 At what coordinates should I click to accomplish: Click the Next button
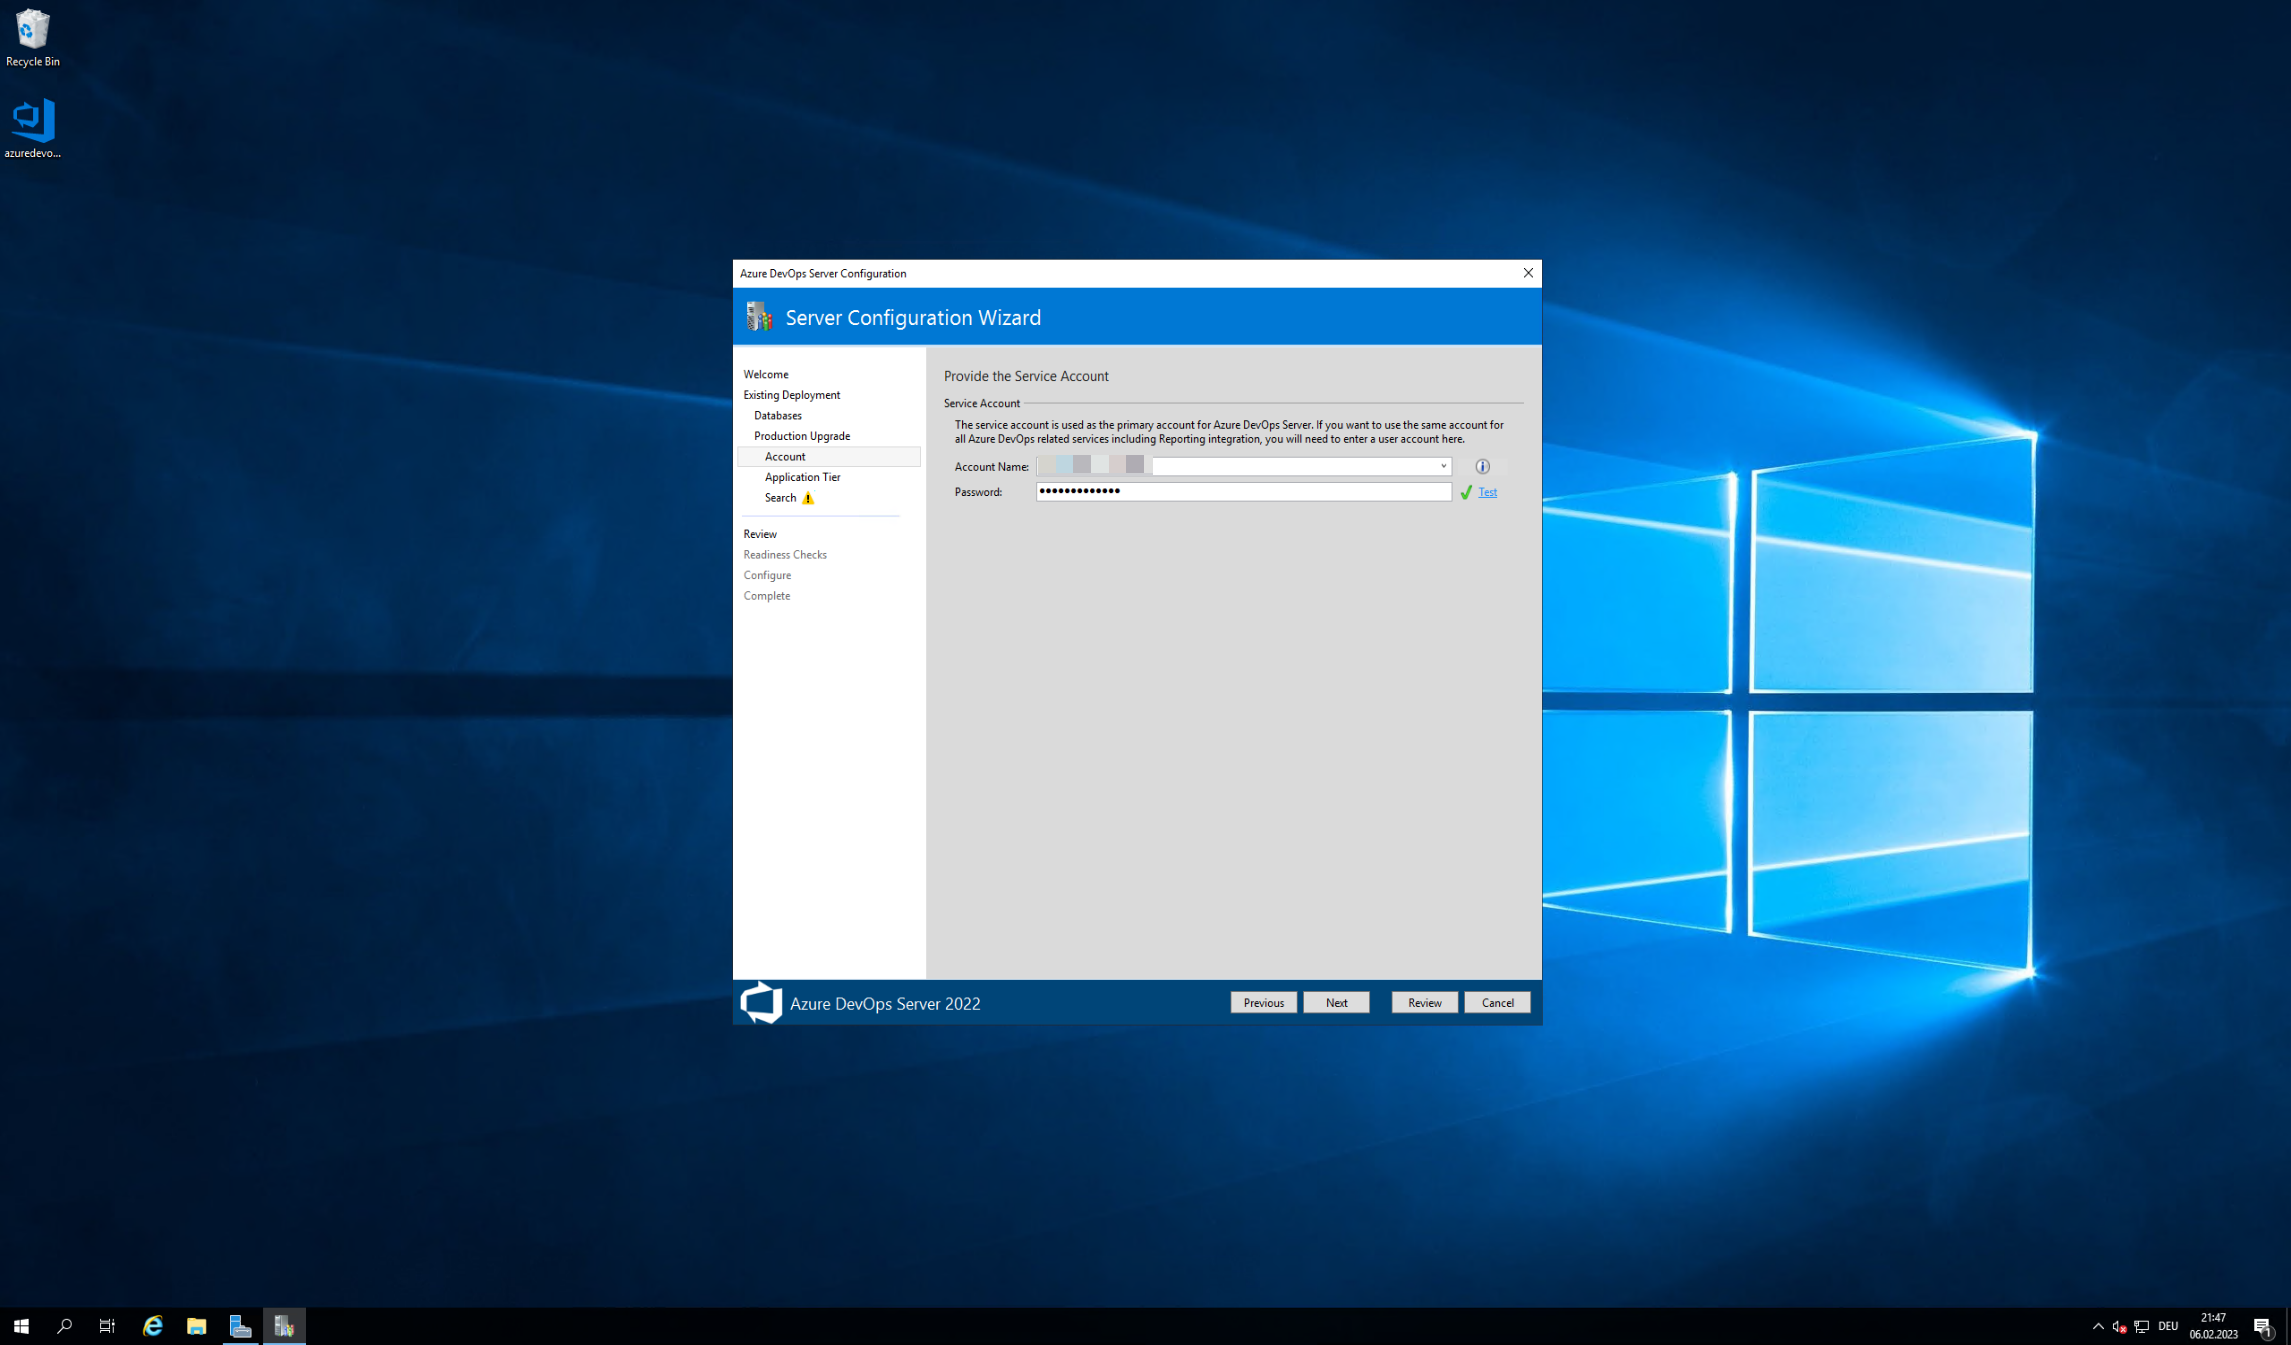(1336, 1002)
